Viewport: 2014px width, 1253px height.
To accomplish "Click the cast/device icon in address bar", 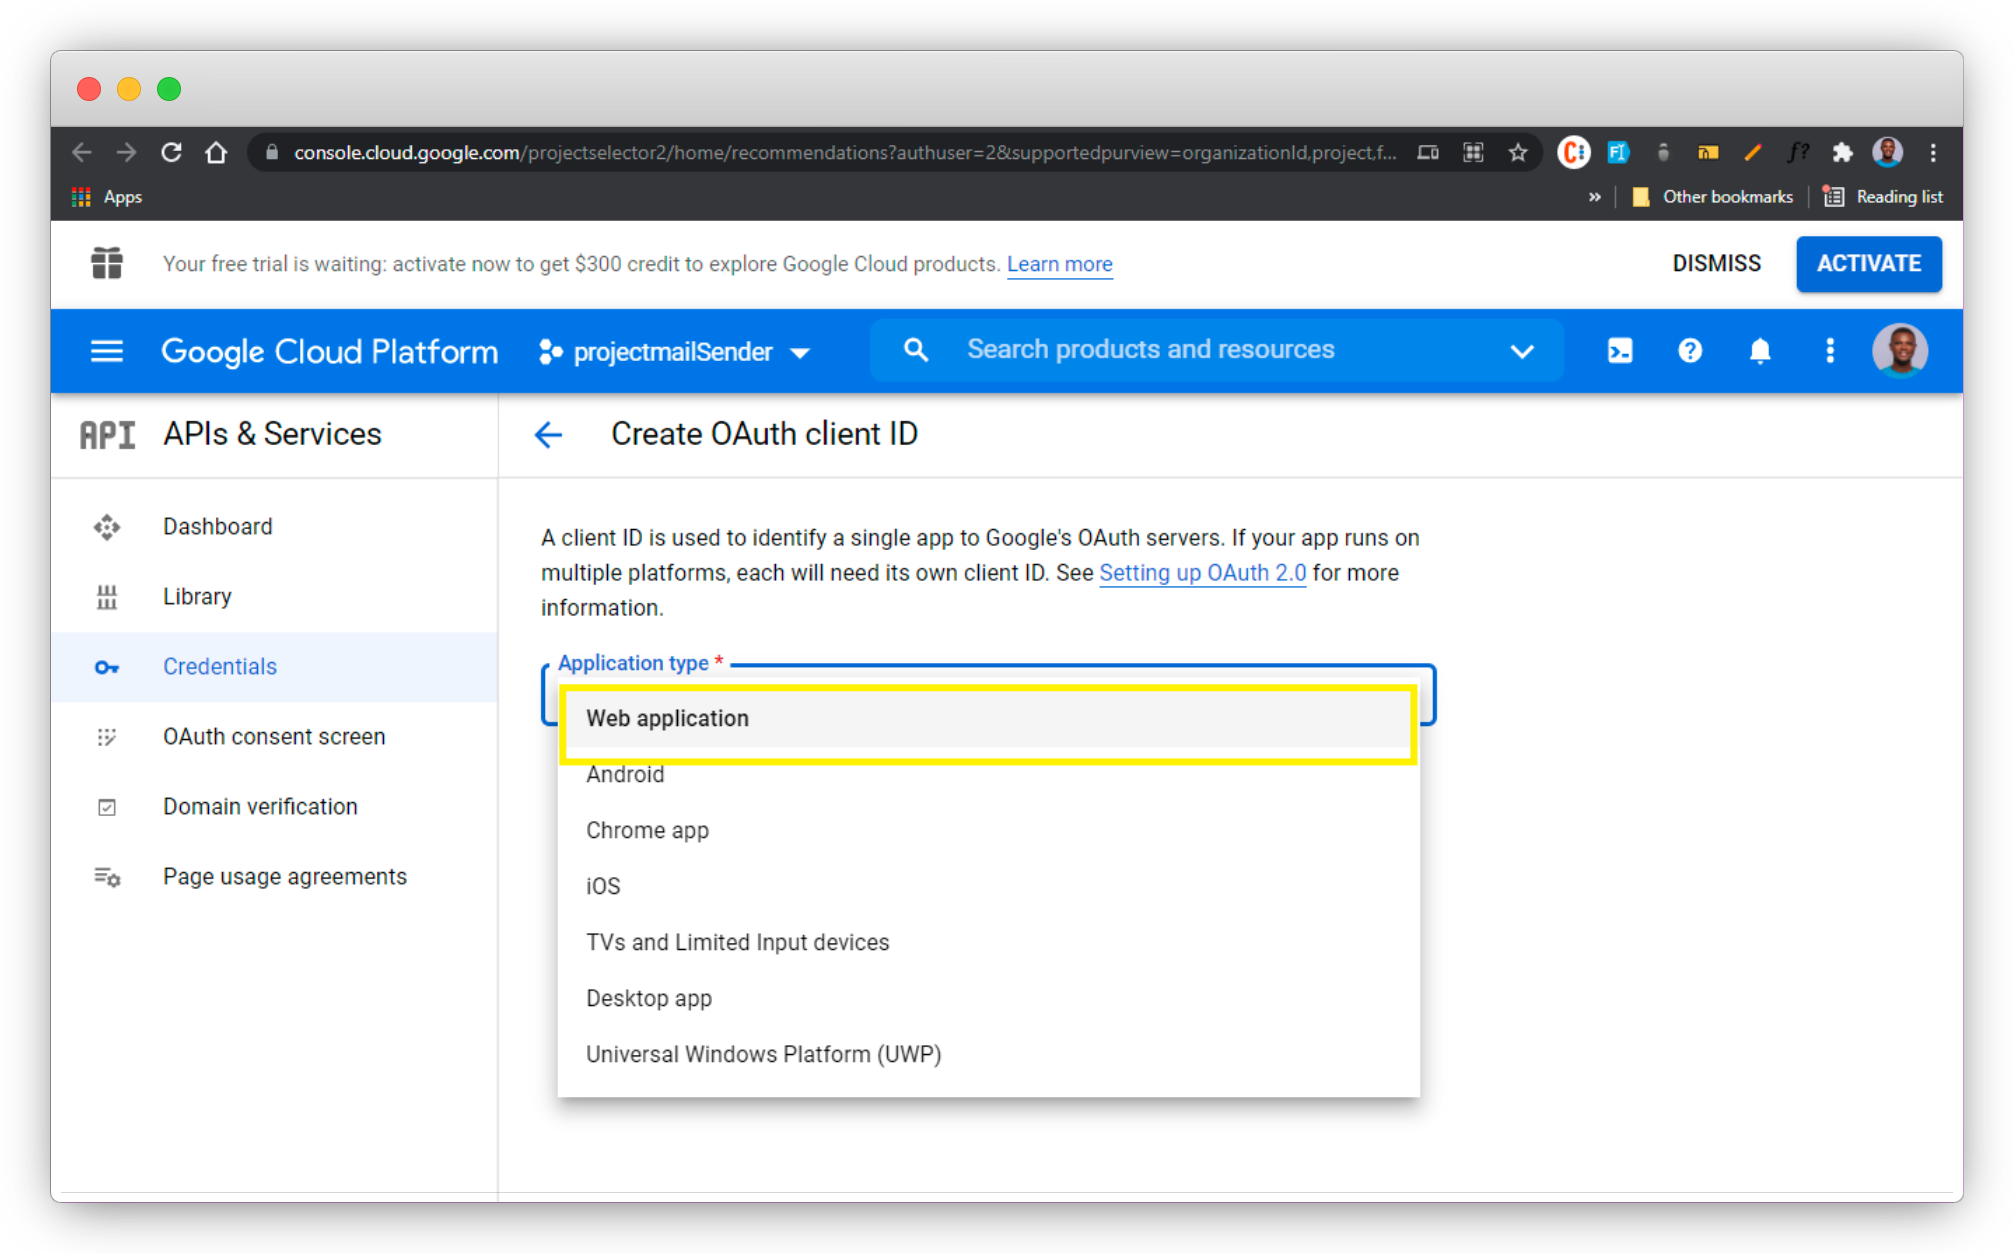I will [1428, 152].
